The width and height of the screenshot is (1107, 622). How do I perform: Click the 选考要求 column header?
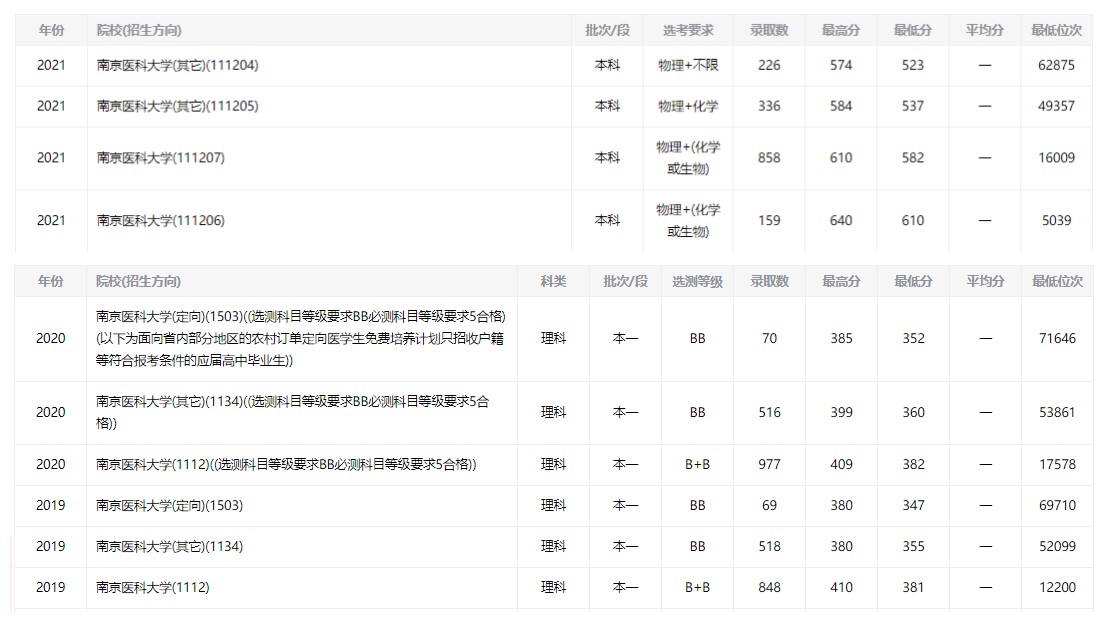coord(688,31)
